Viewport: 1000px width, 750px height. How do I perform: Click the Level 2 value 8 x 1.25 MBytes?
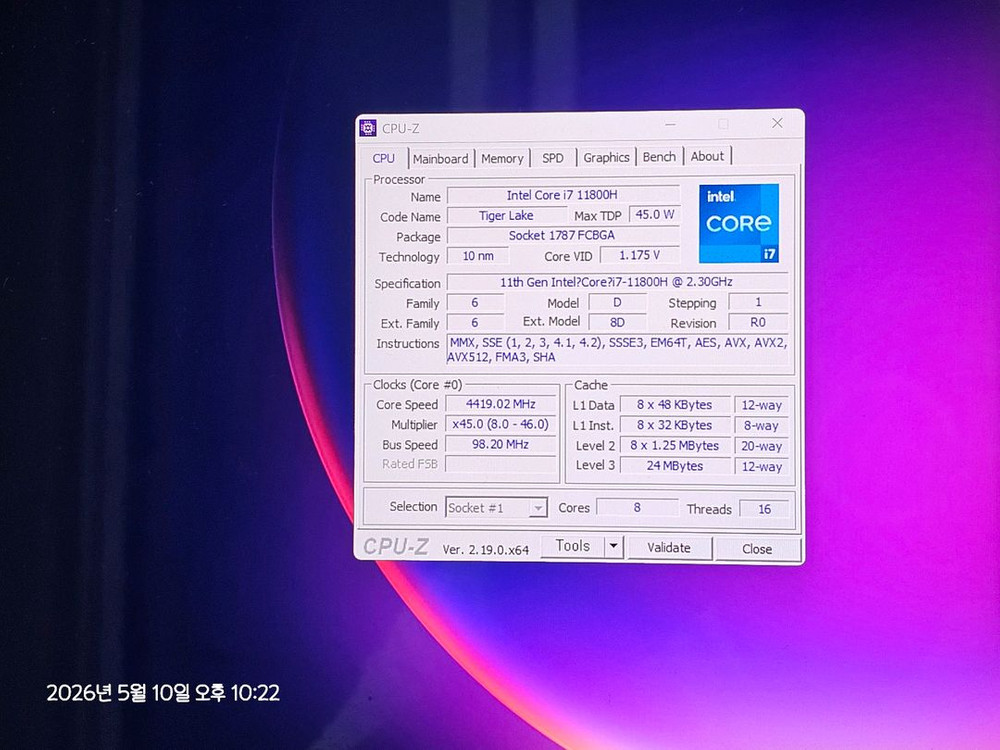click(675, 446)
